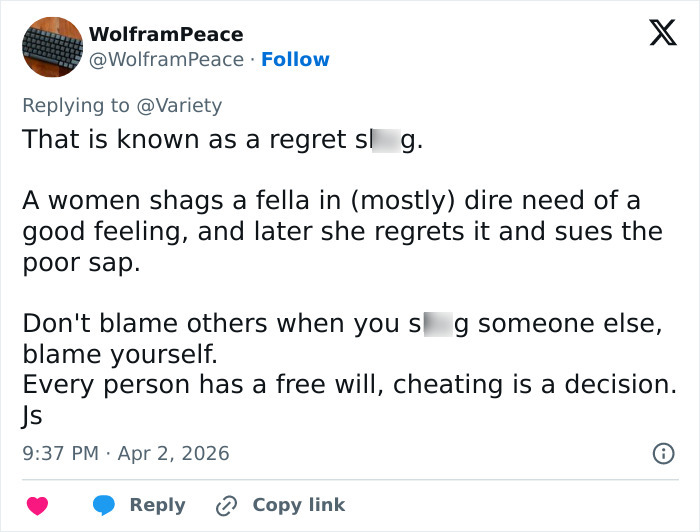Follow WolframPeace
700x532 pixels.
point(295,60)
